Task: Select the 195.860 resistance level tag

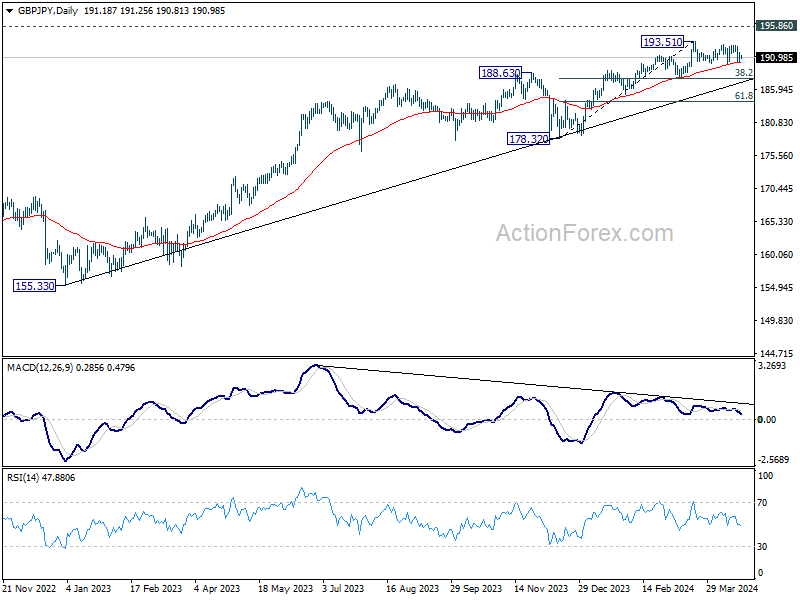Action: click(x=776, y=26)
